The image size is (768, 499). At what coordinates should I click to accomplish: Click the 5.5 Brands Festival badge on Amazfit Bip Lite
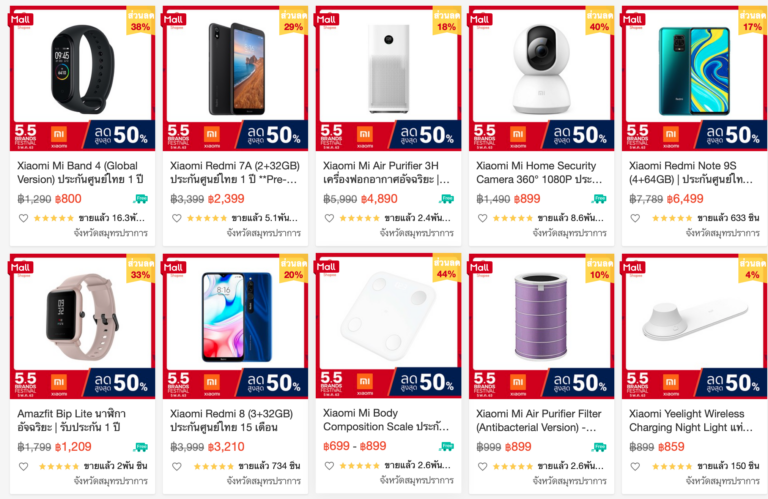point(26,382)
